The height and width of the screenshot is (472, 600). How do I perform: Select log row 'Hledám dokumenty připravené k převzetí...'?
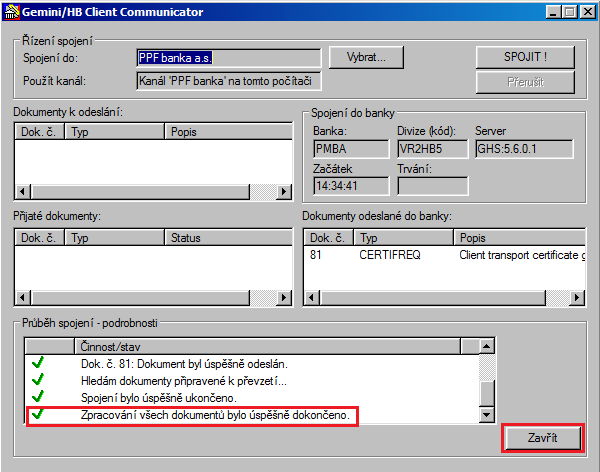point(252,381)
